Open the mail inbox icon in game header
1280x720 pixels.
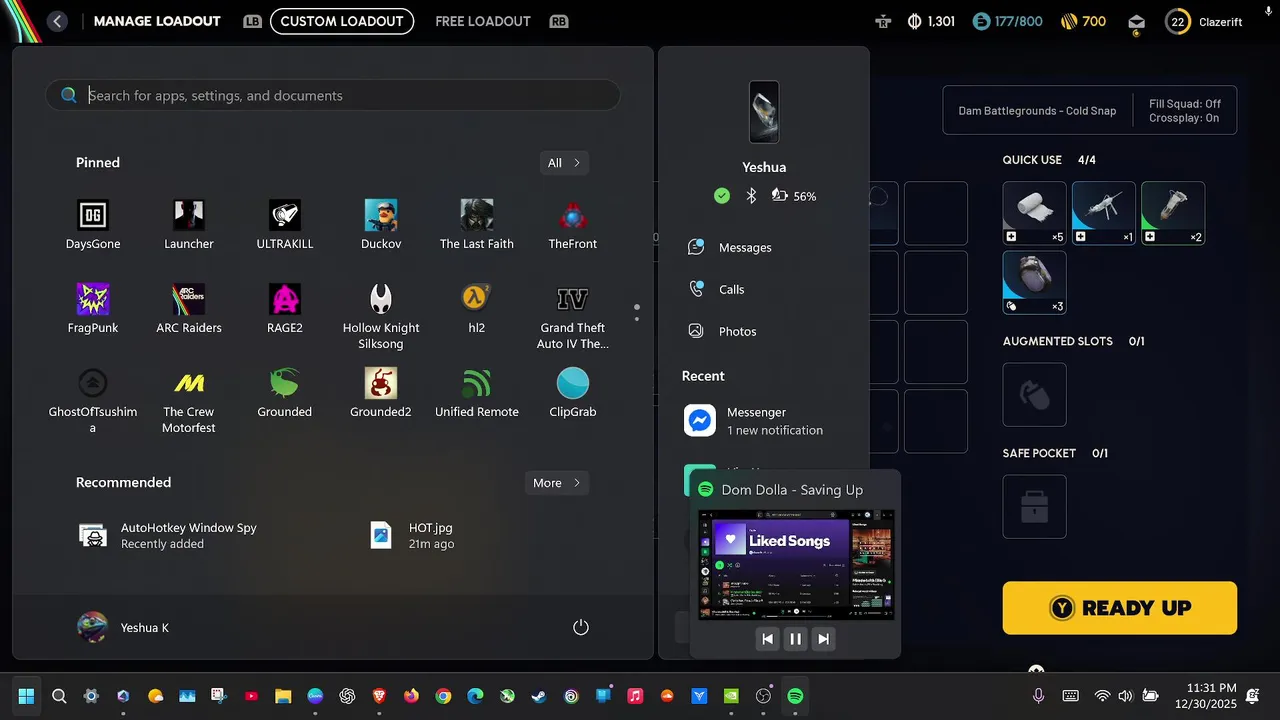1137,21
